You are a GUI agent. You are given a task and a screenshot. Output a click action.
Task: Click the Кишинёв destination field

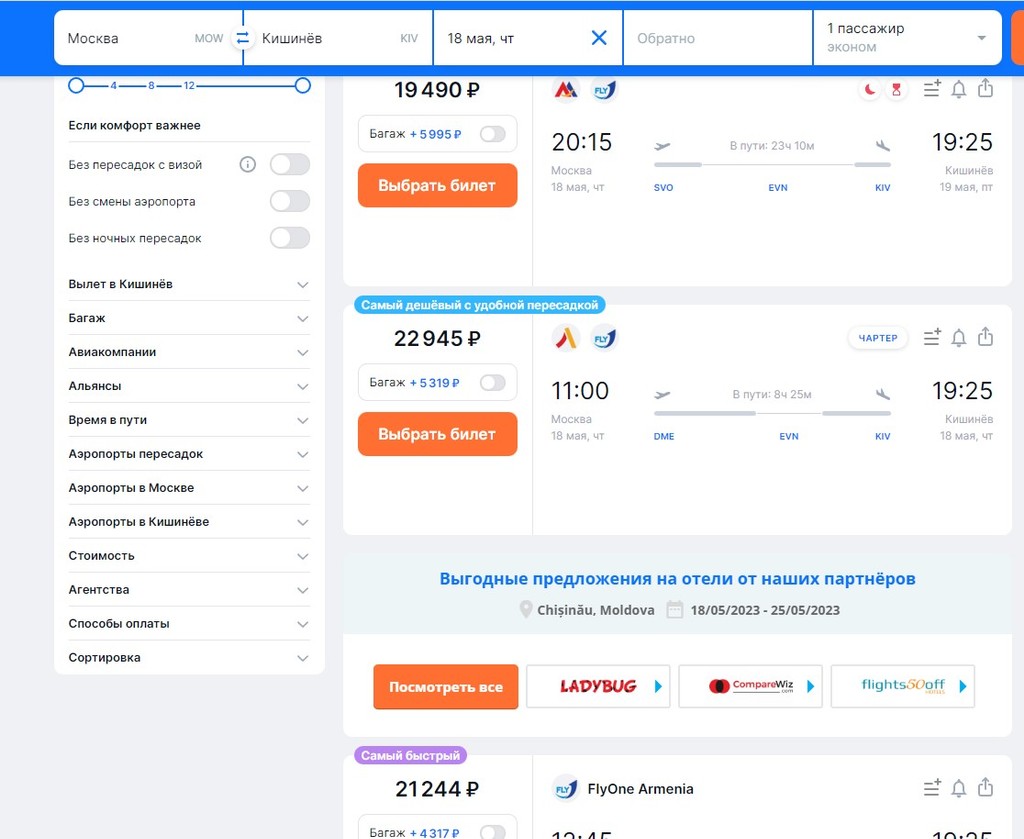[338, 38]
